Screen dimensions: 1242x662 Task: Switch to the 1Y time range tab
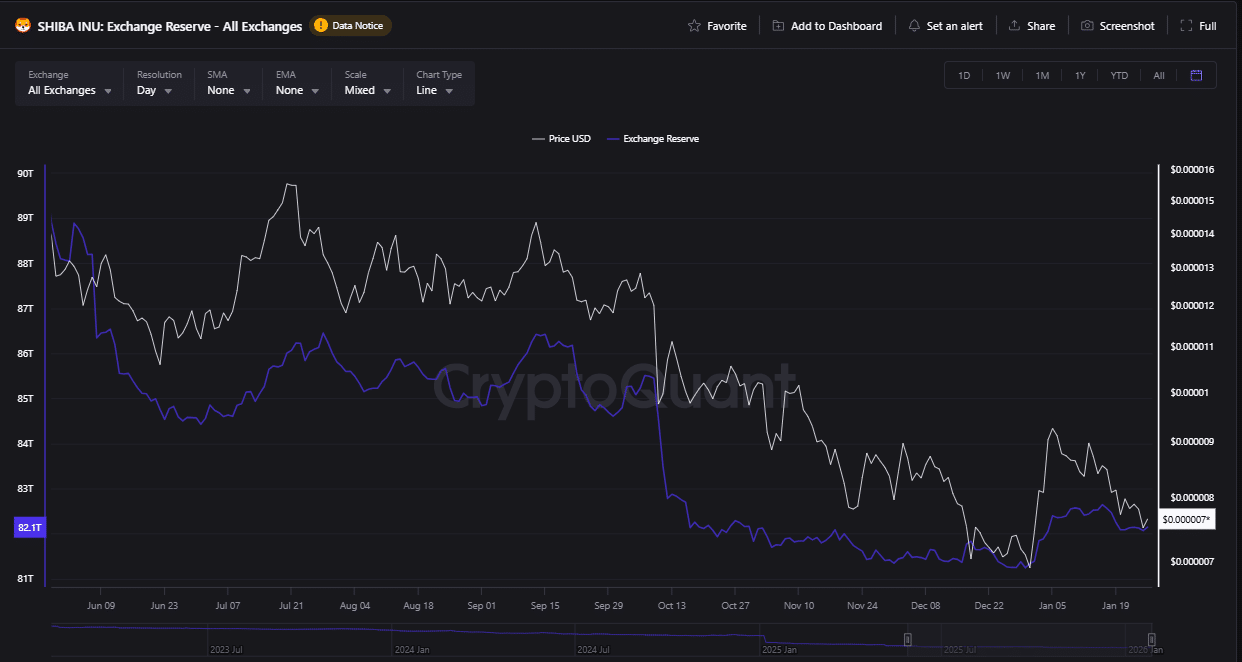point(1080,74)
